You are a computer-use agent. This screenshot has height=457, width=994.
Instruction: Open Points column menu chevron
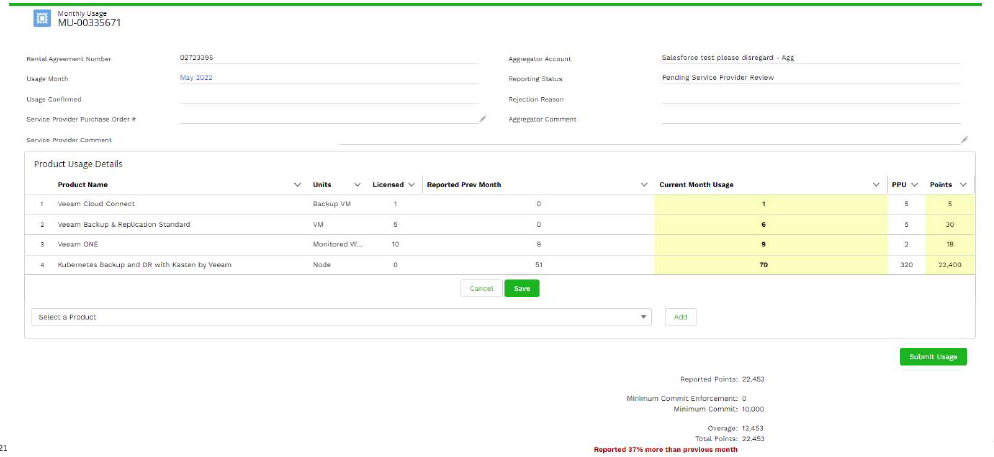[x=964, y=185]
